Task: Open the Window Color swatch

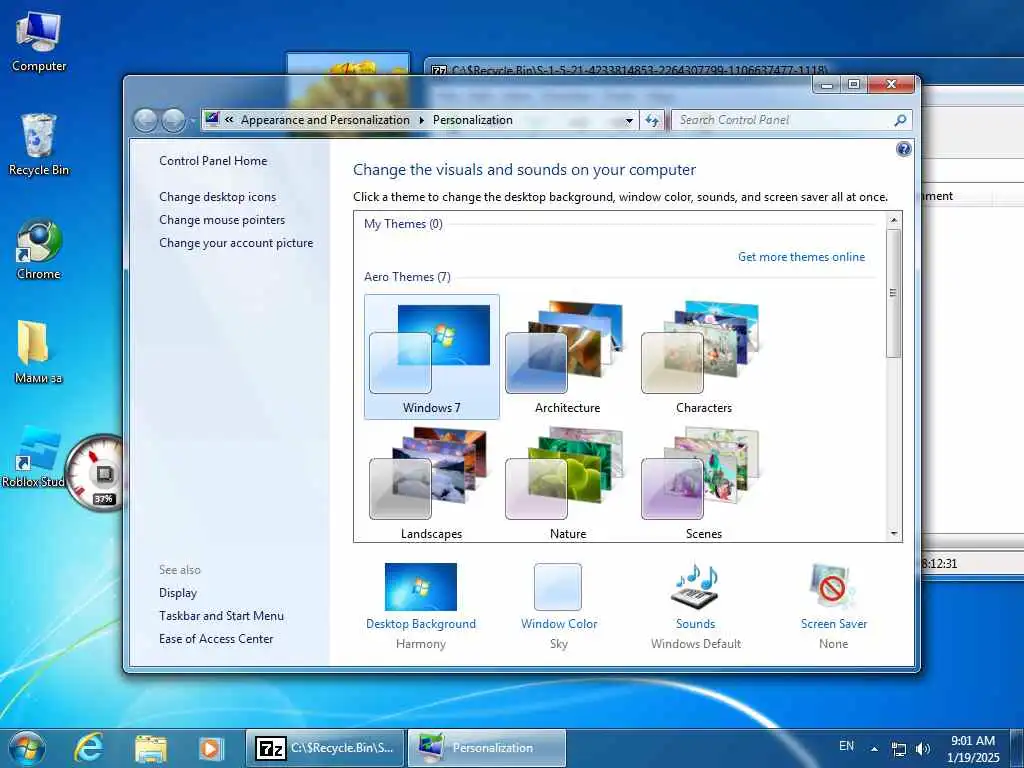Action: (x=558, y=586)
